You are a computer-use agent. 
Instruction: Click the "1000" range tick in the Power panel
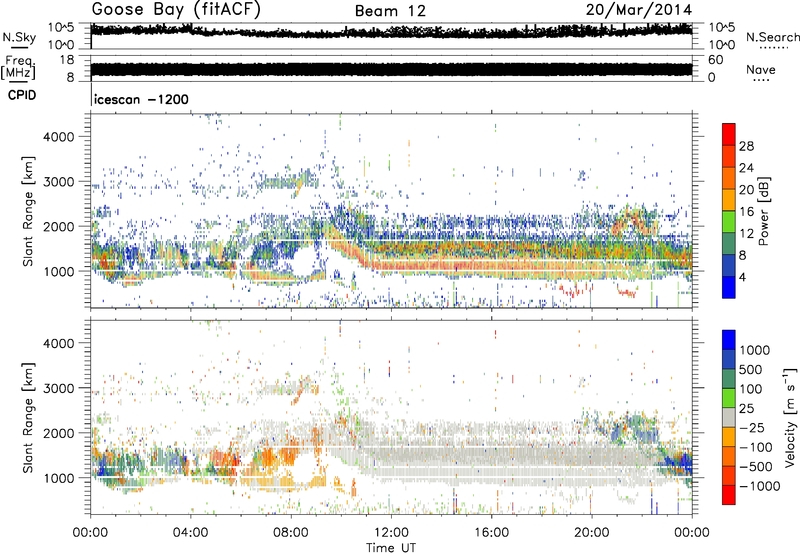(59, 271)
